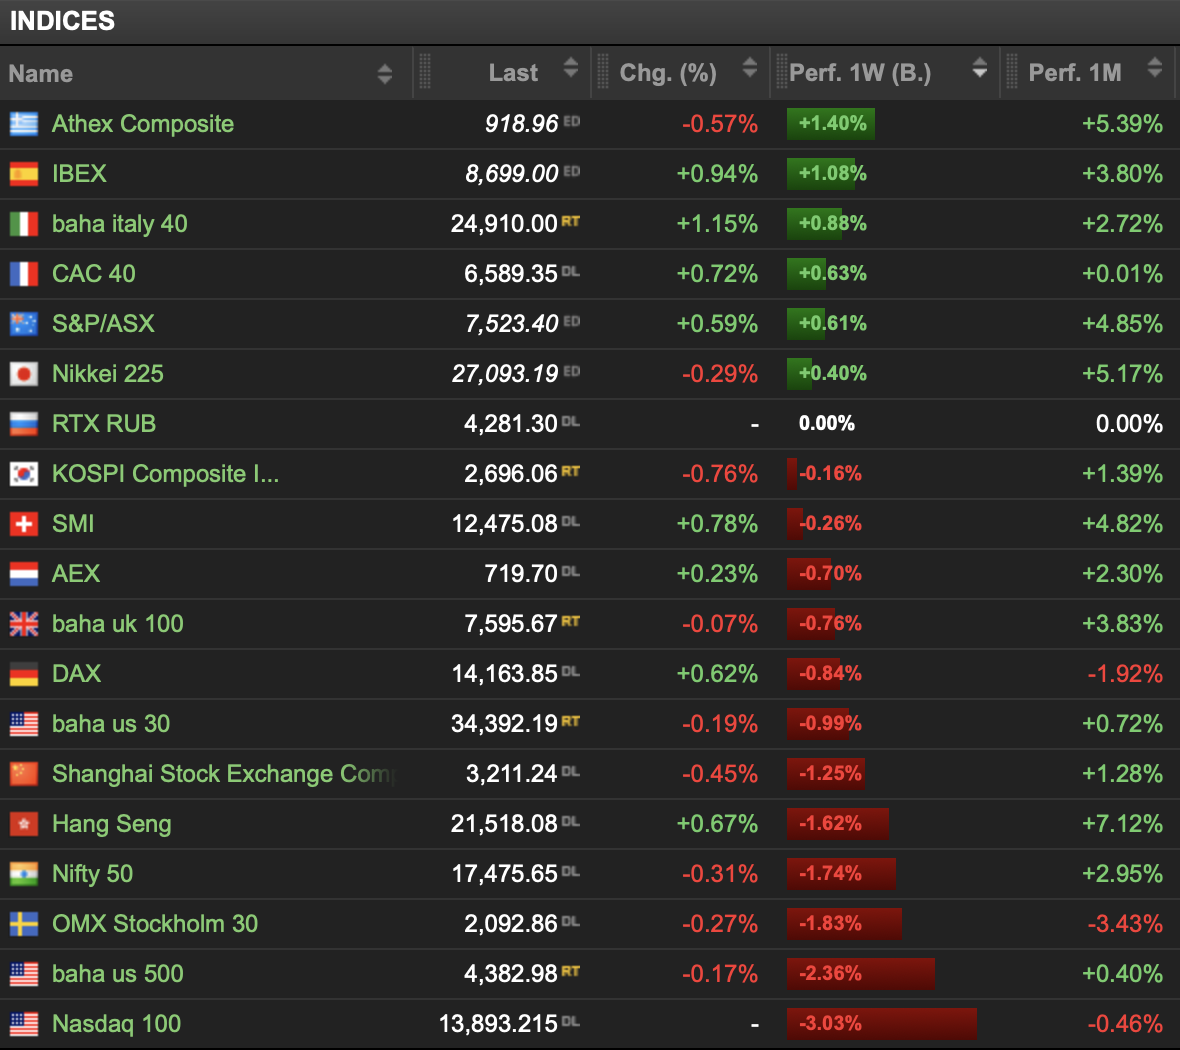Click the Perf. 1W (B.) header label
Image resolution: width=1180 pixels, height=1050 pixels.
point(860,73)
